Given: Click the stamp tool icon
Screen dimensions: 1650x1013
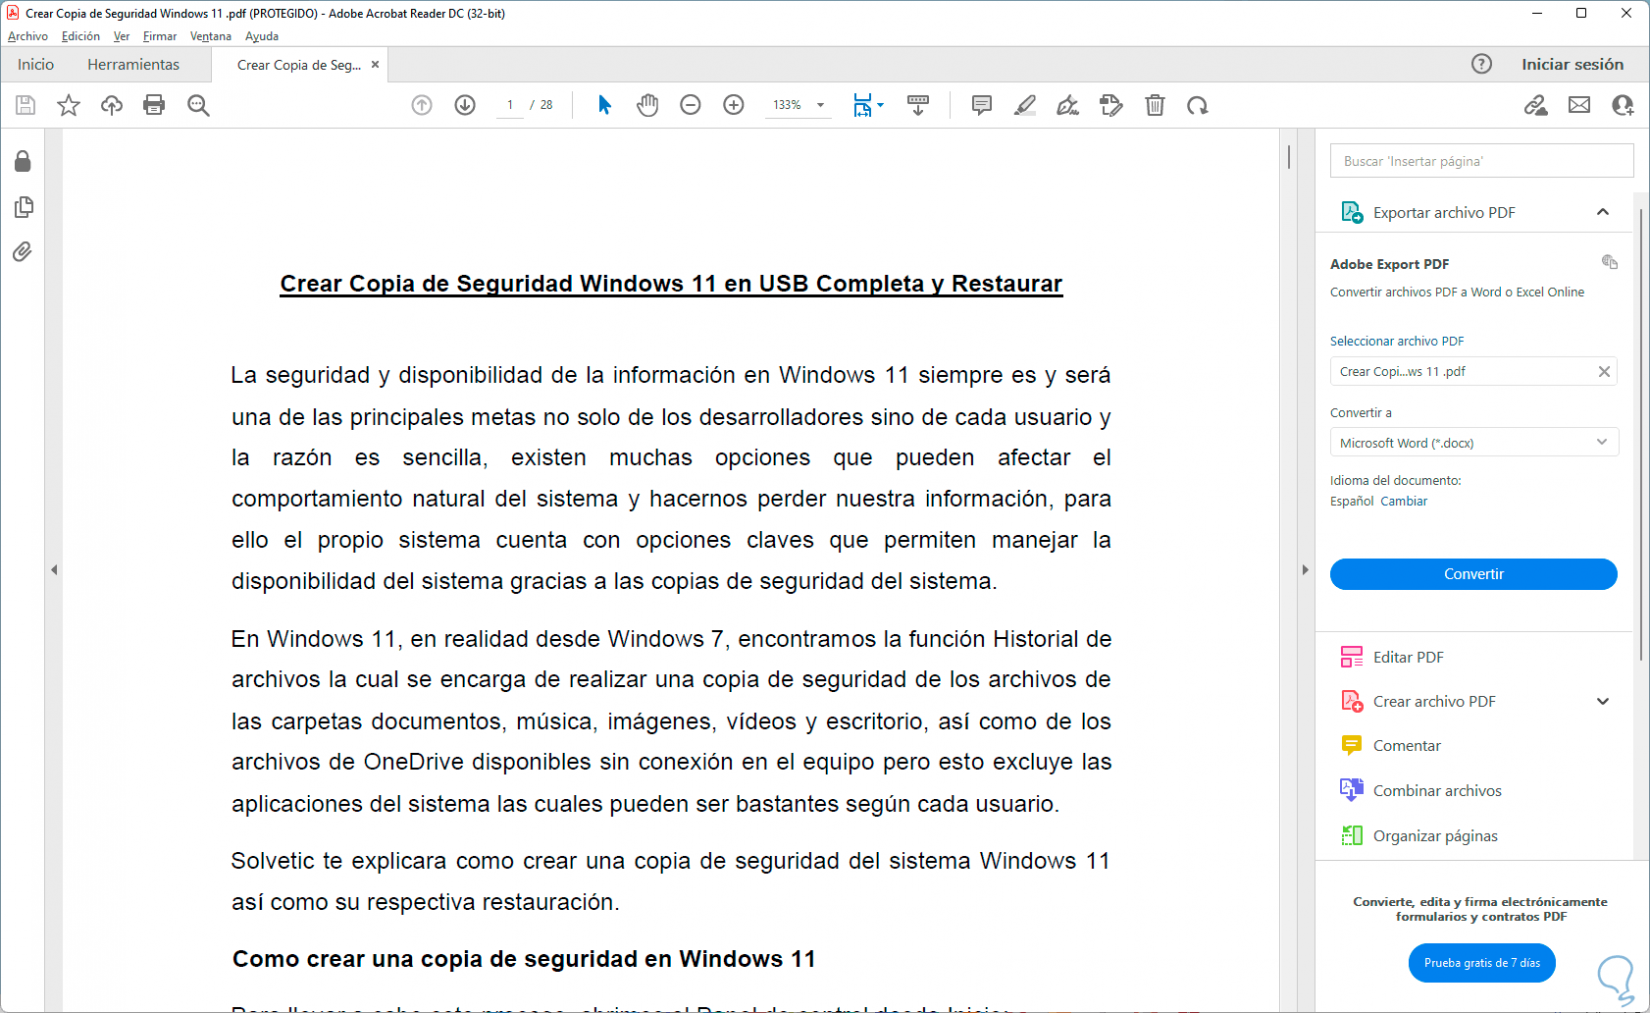Looking at the screenshot, I should (1111, 105).
